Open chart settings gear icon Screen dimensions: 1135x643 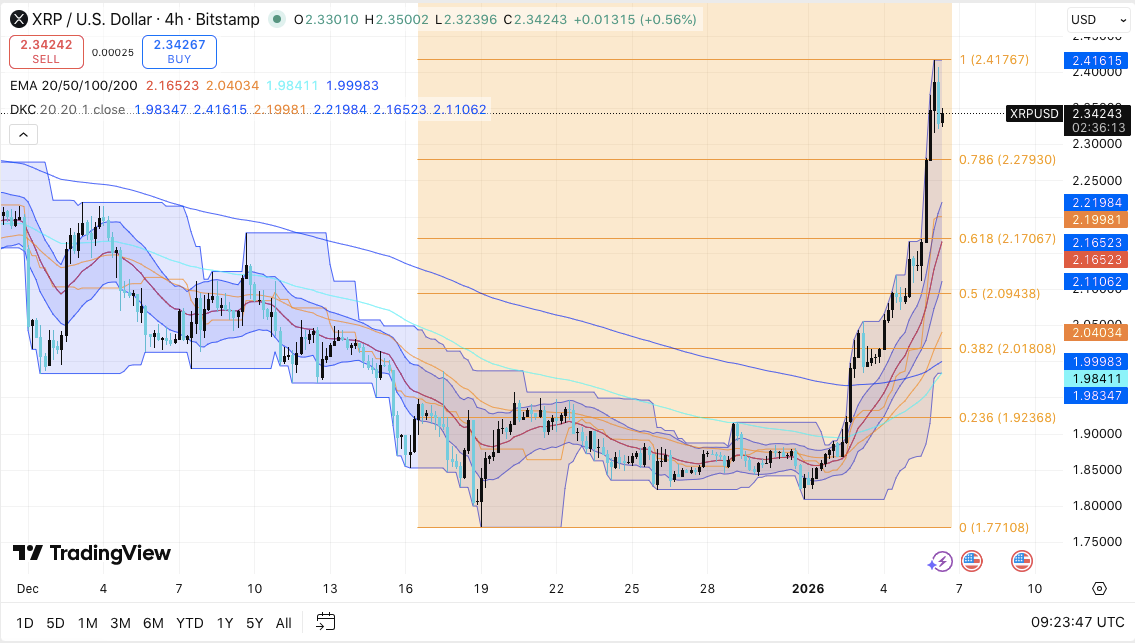tap(1099, 589)
